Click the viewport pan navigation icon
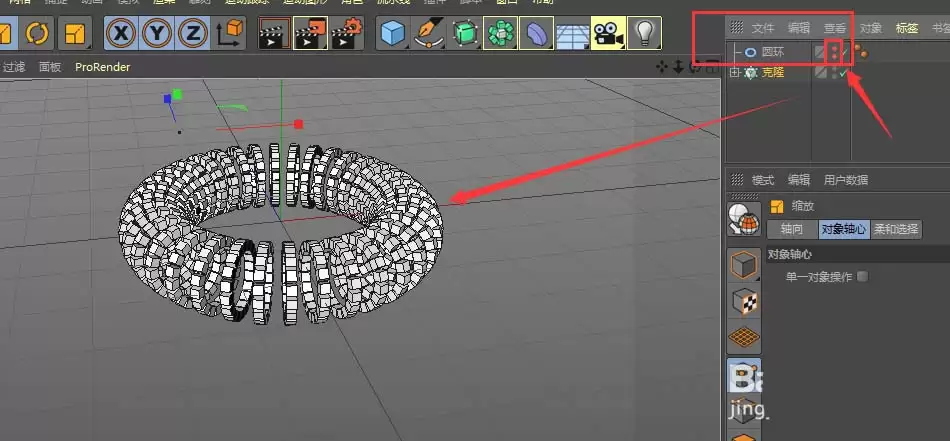Viewport: 950px width, 441px height. [x=663, y=67]
